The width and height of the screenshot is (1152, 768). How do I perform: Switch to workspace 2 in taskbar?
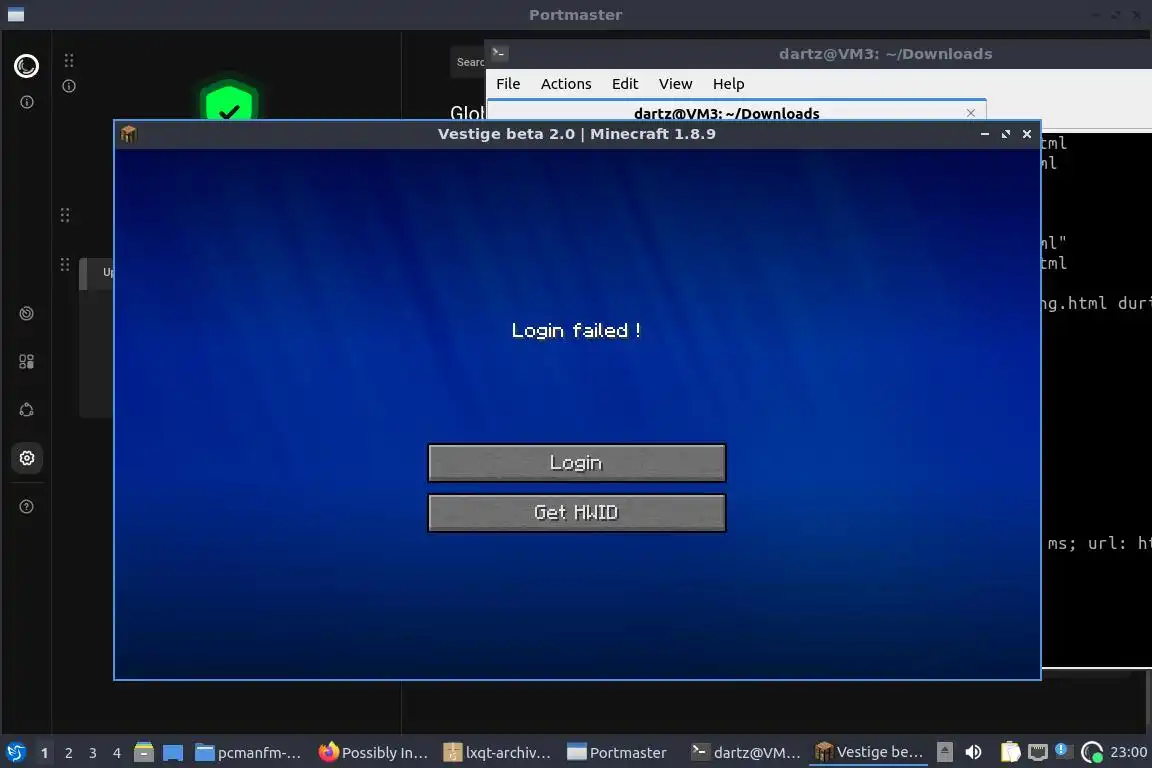68,753
